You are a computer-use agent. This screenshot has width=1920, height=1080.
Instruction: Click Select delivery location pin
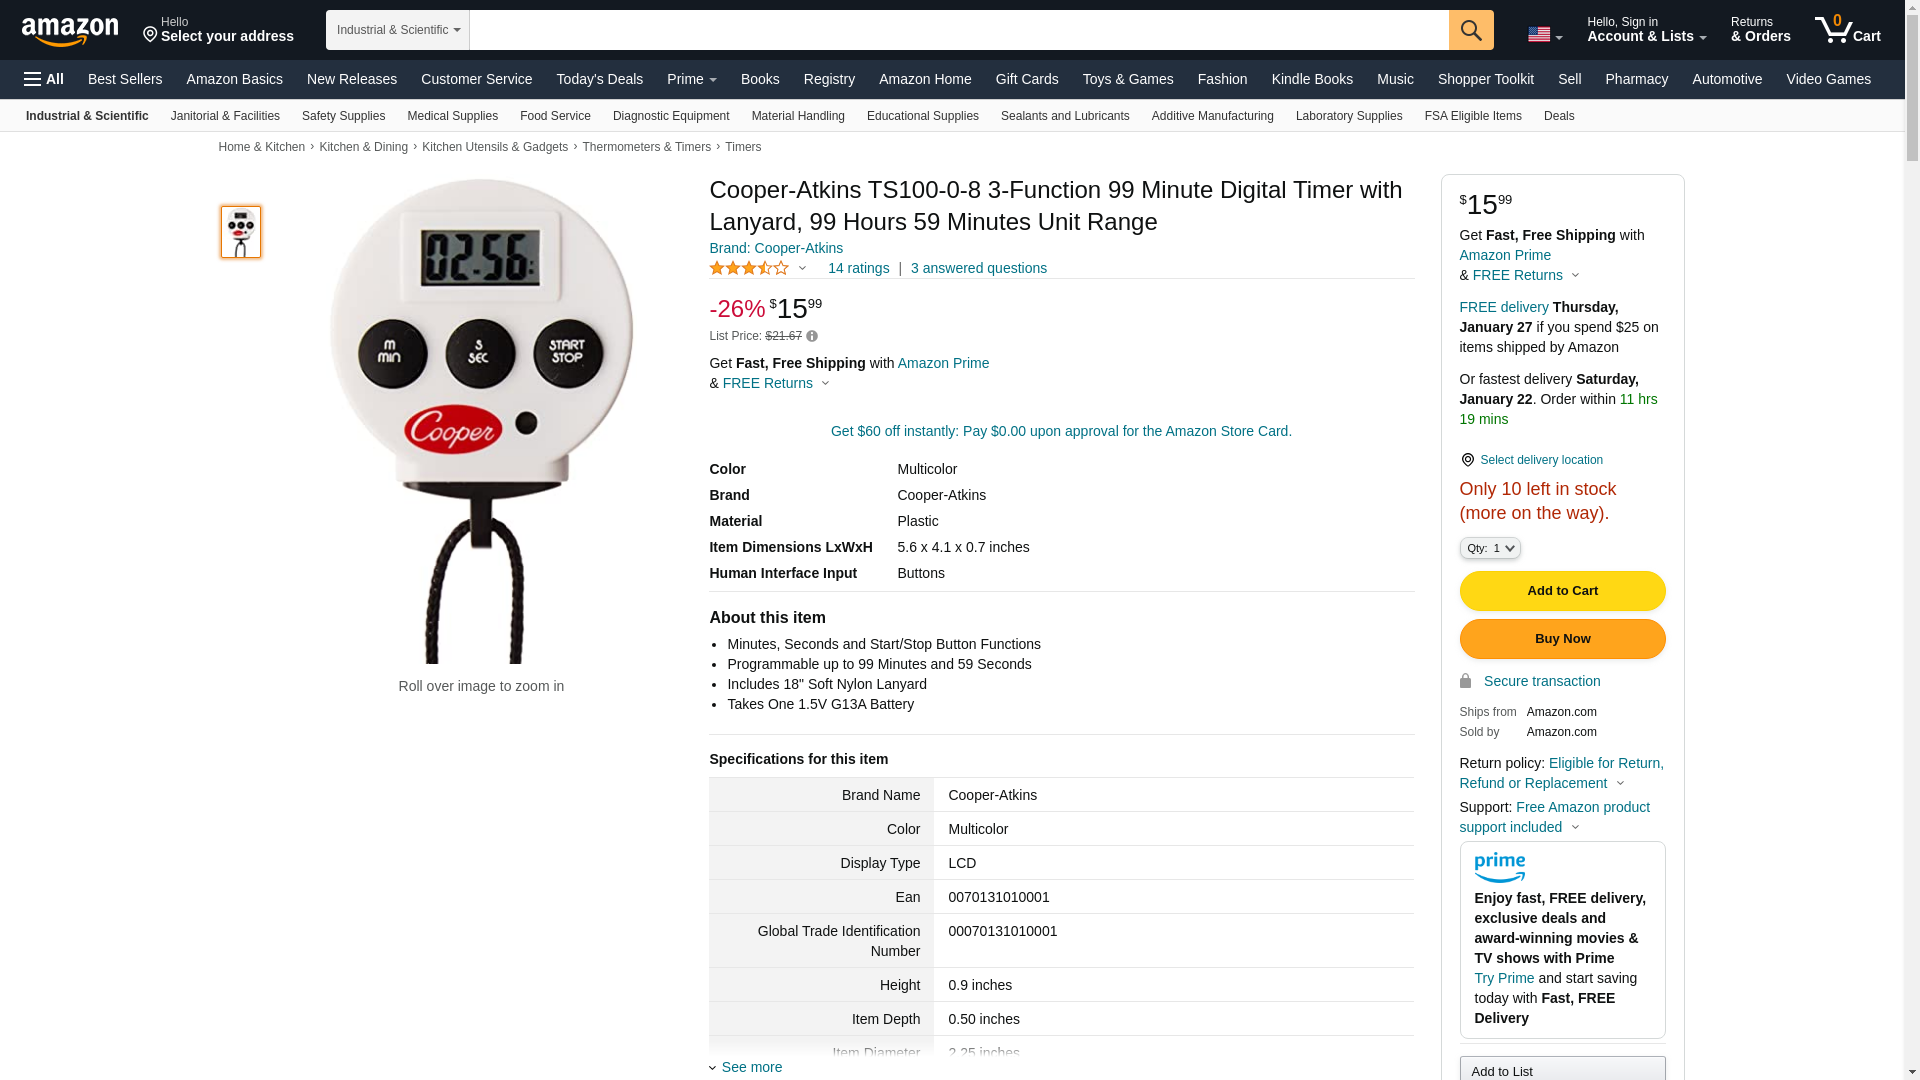1467,460
